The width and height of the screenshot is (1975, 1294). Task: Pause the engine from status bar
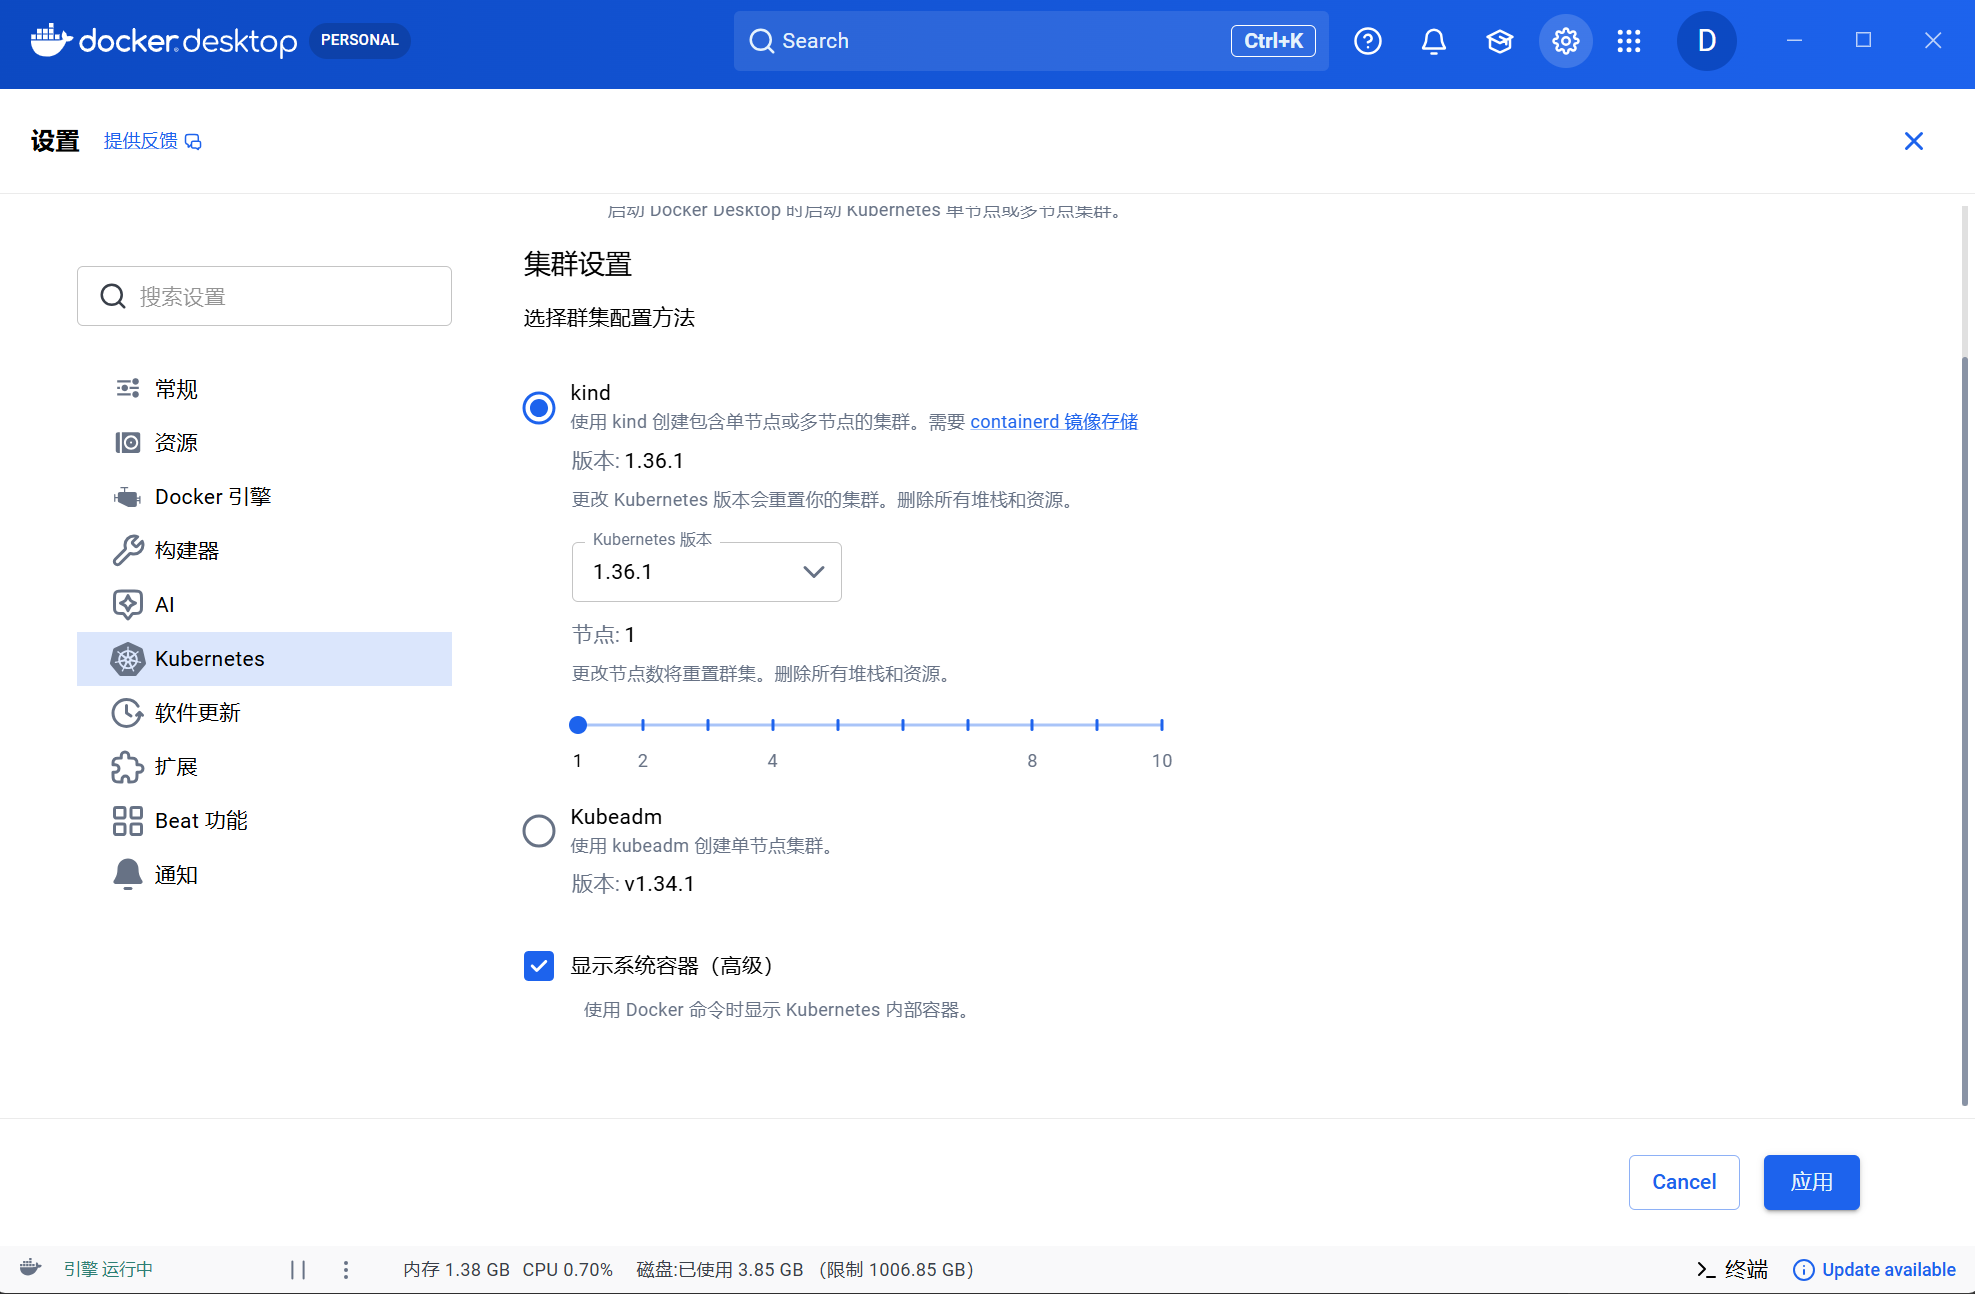tap(298, 1270)
